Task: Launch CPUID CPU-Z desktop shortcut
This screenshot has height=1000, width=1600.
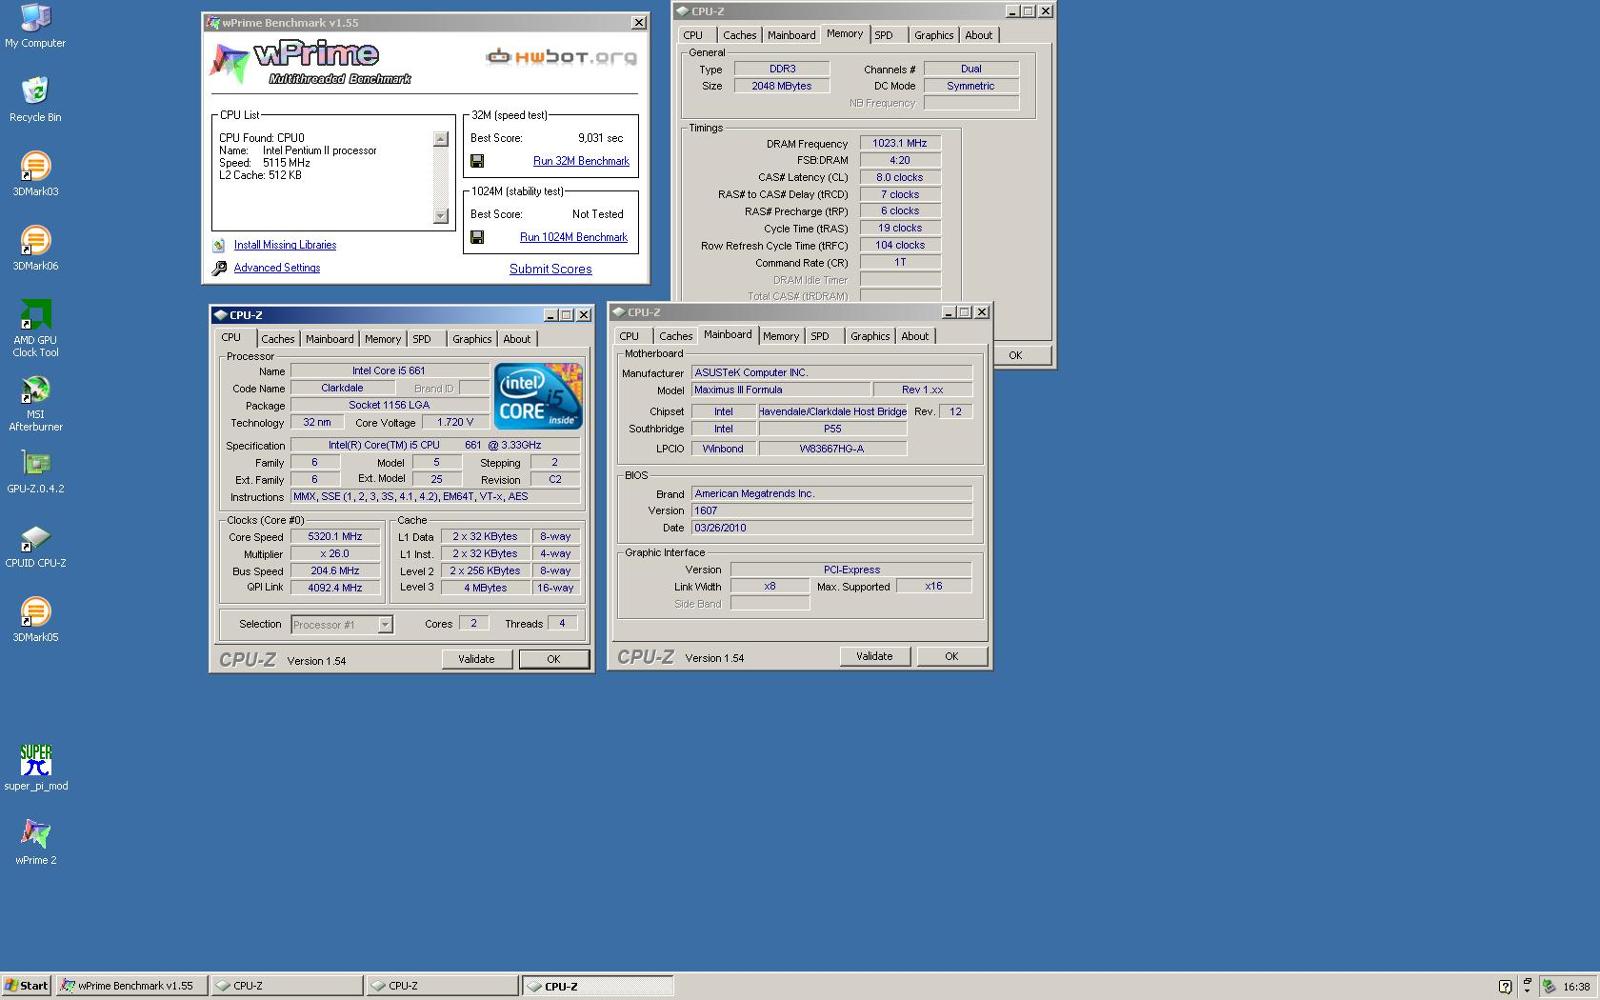Action: point(35,546)
